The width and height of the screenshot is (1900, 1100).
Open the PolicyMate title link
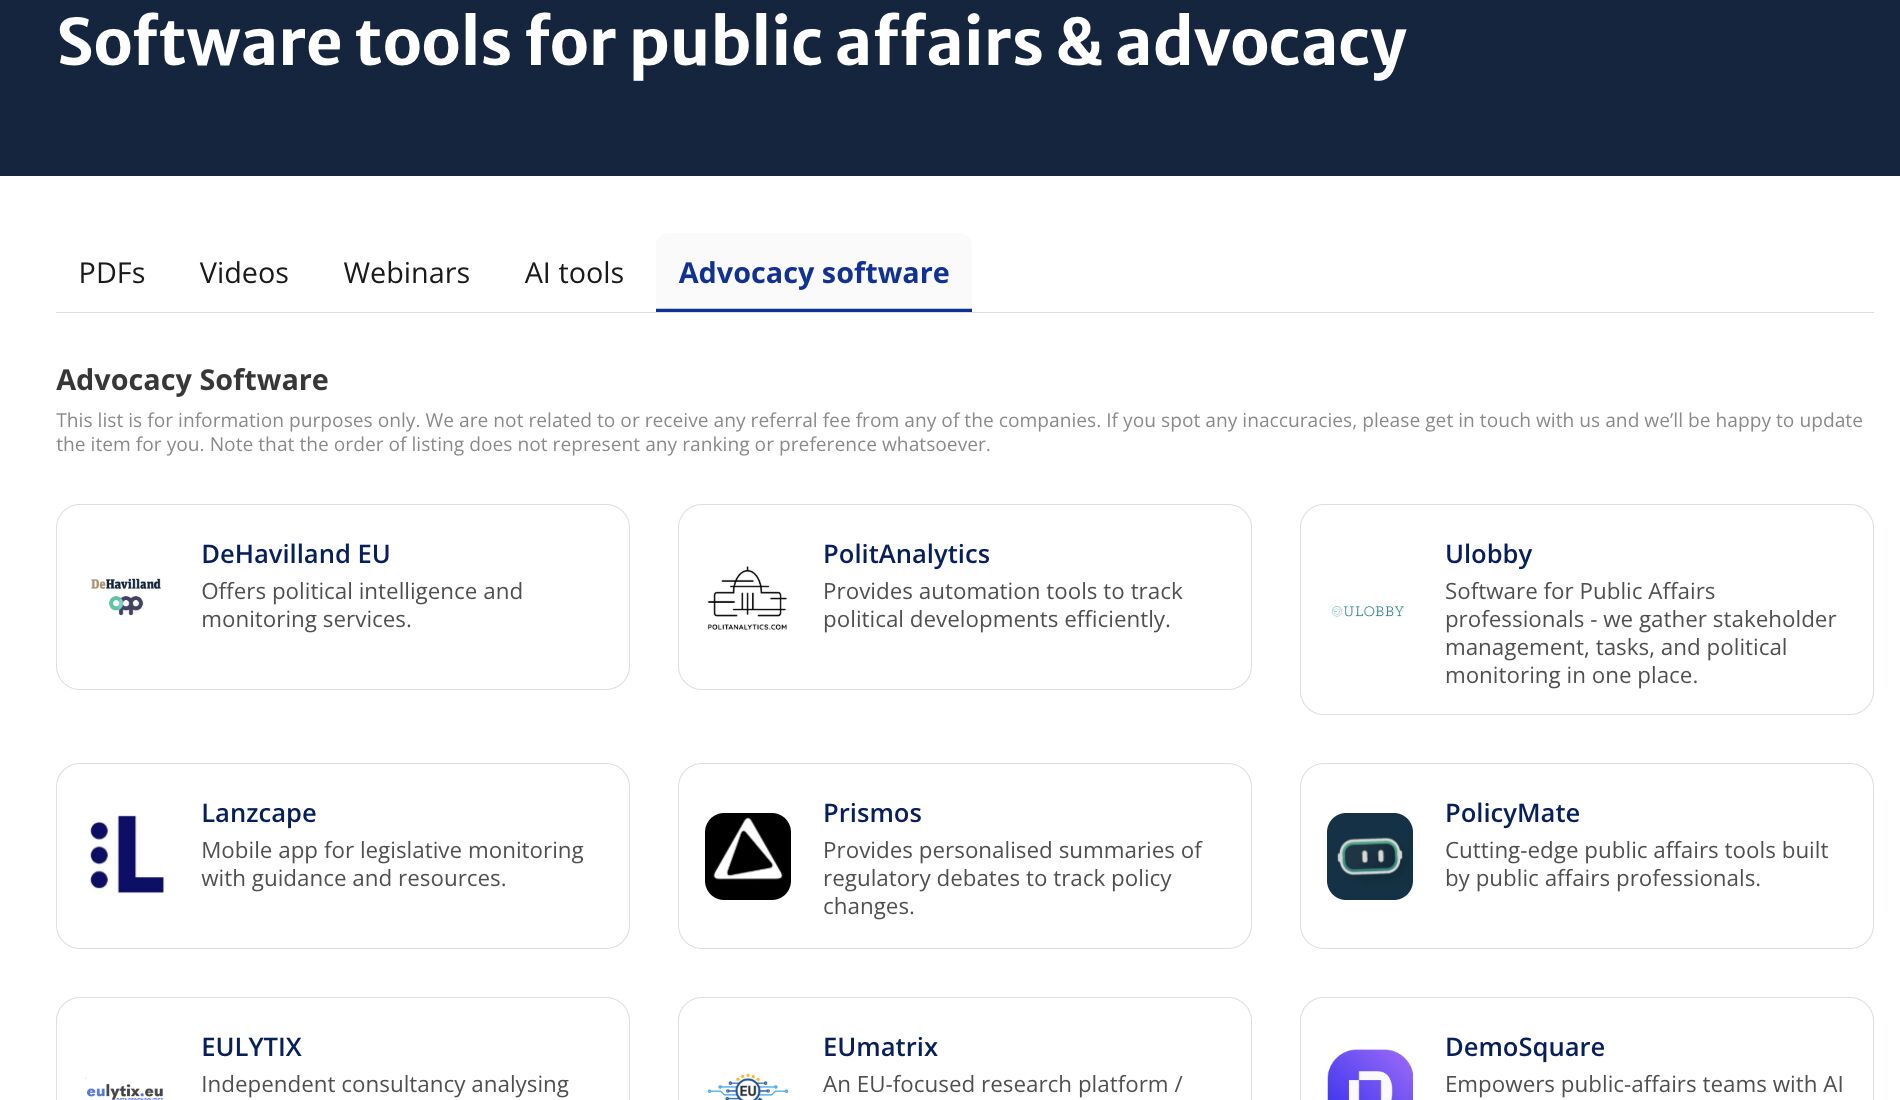point(1512,813)
